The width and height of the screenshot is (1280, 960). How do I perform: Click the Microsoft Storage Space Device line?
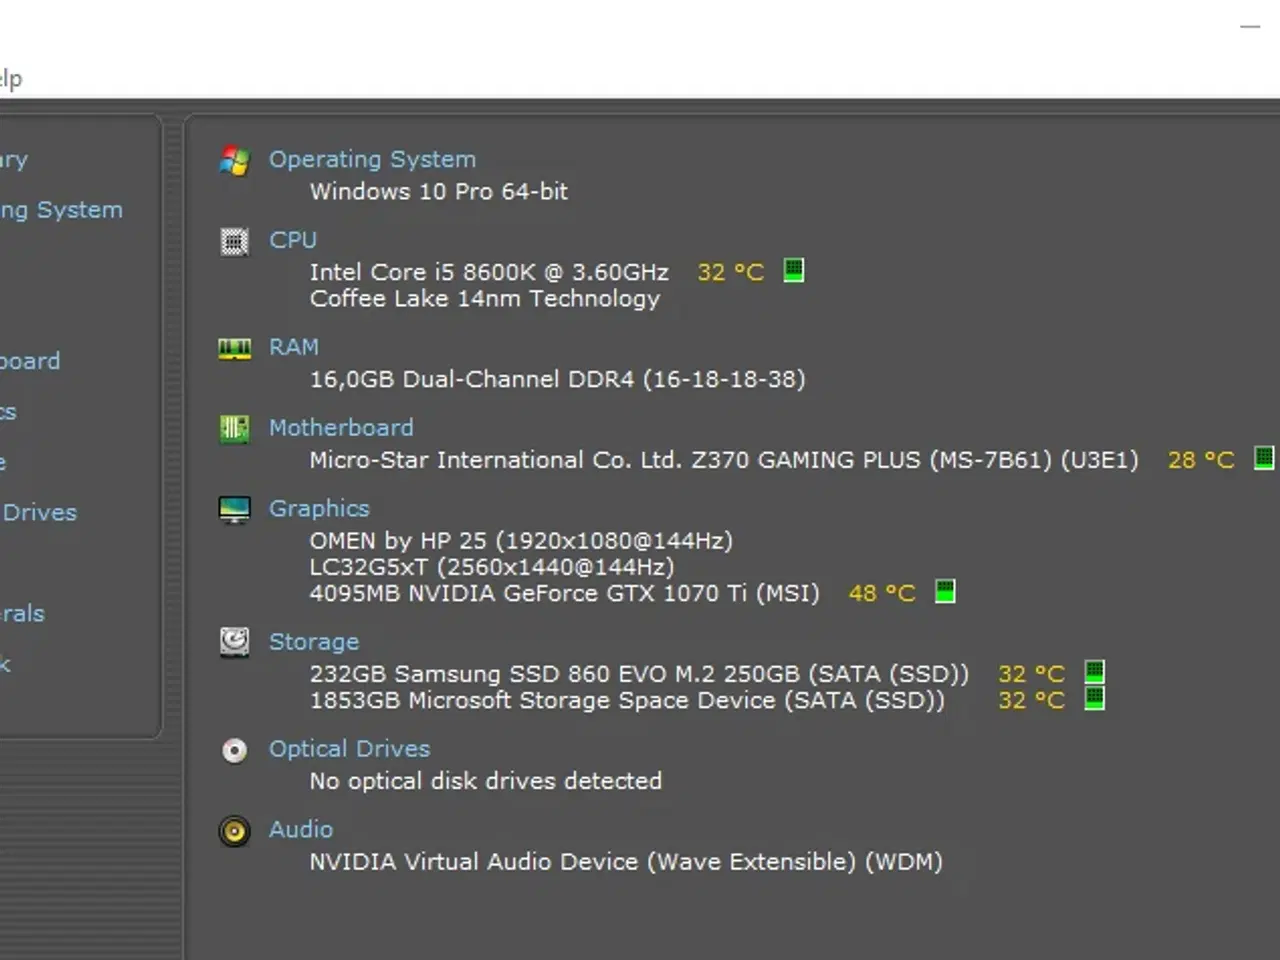627,700
